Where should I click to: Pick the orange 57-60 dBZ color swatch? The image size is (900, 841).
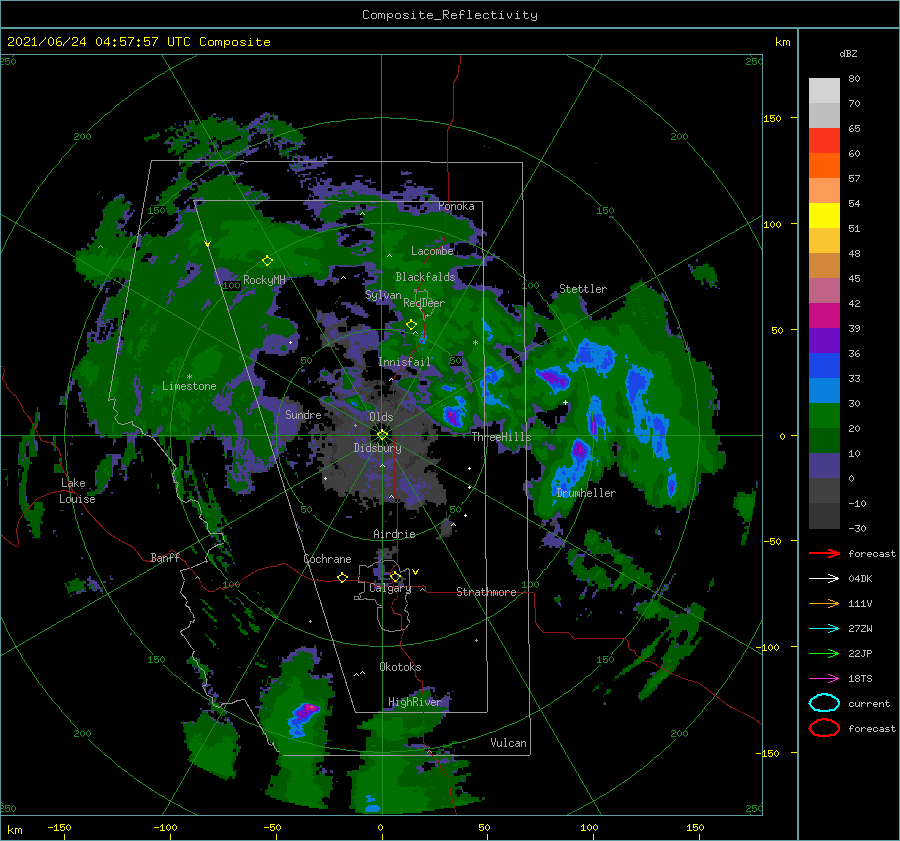[824, 166]
